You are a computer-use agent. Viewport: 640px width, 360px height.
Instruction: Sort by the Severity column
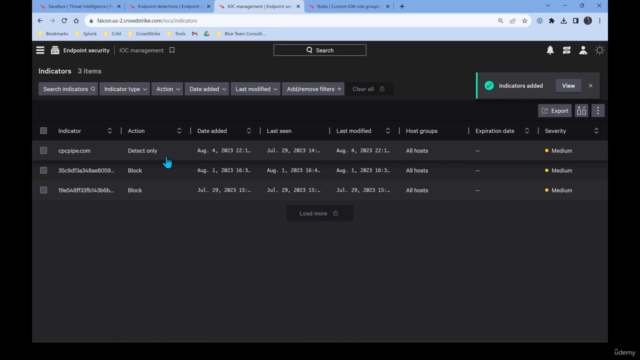click(596, 131)
